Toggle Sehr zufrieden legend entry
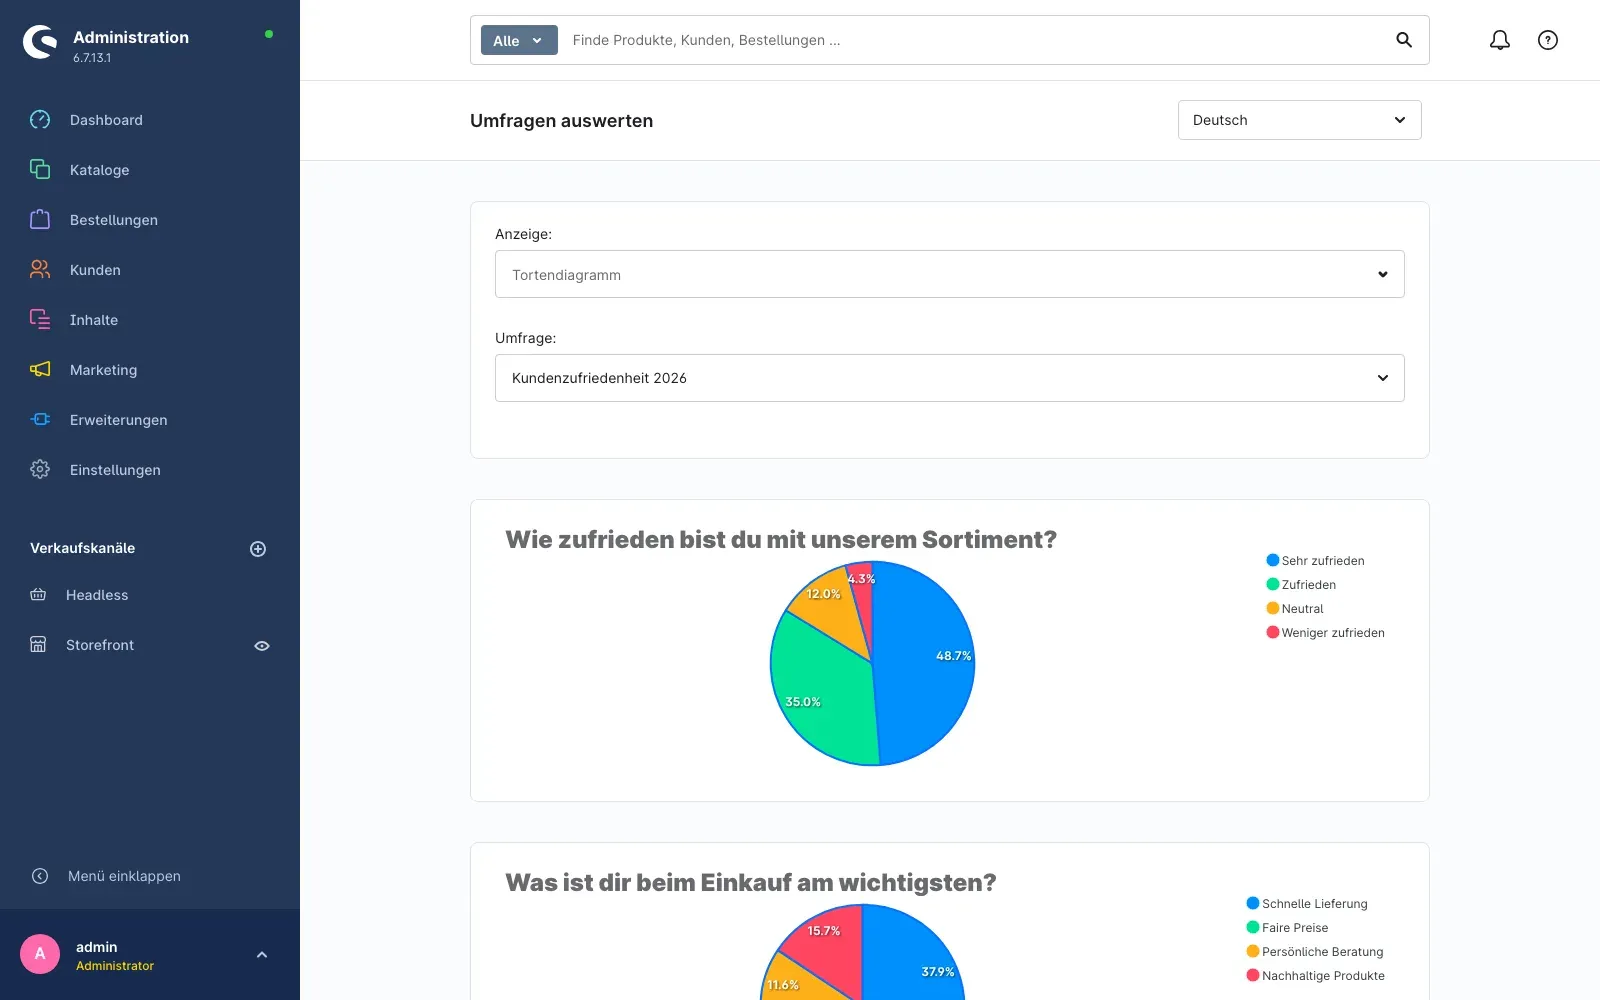 [1315, 561]
